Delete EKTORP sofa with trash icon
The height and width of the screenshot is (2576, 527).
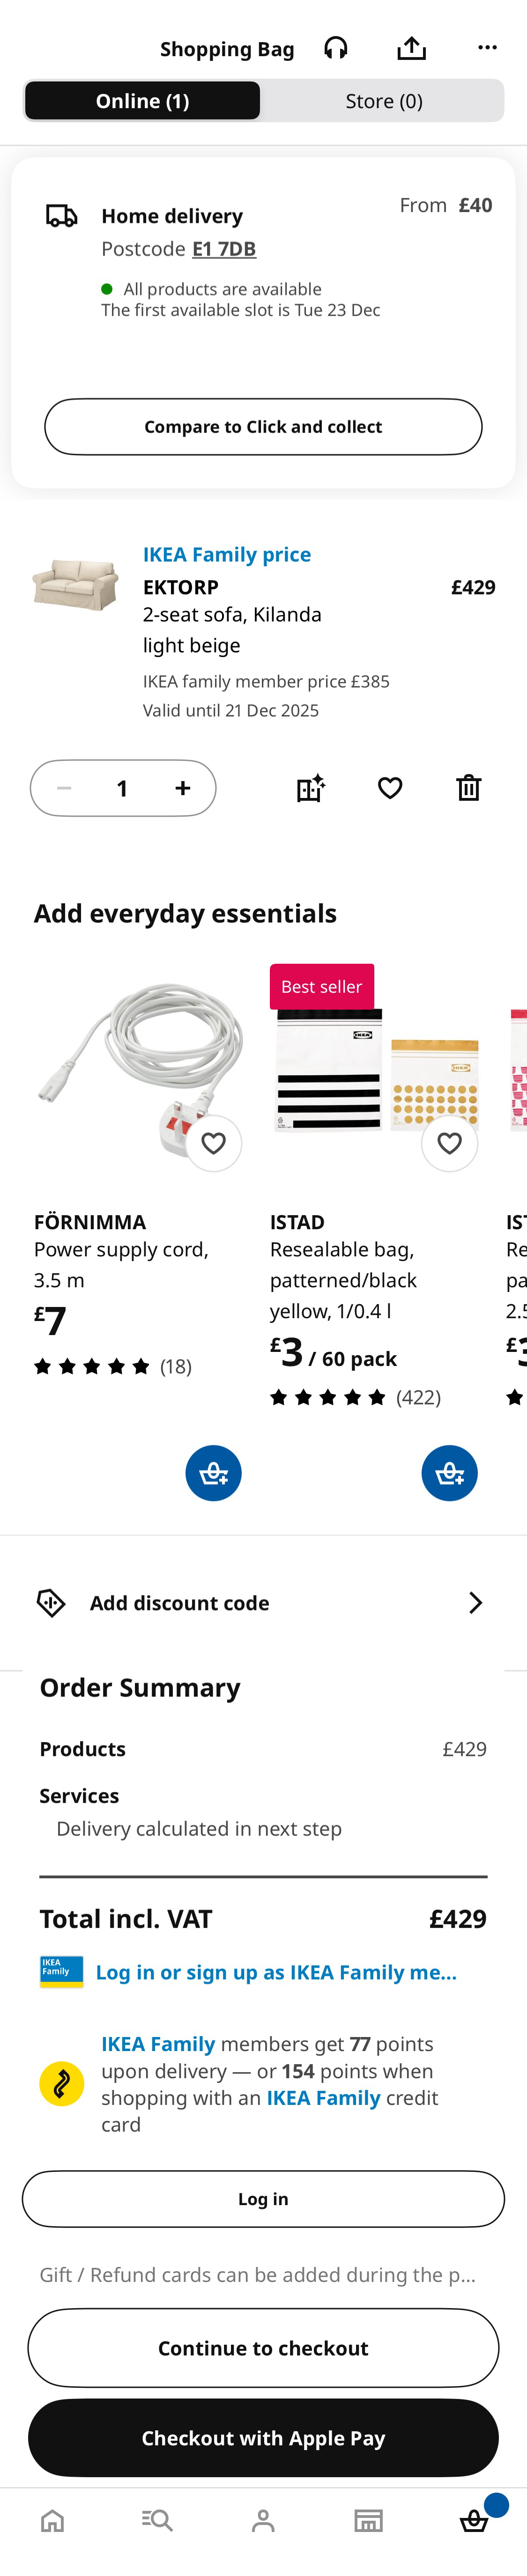[468, 788]
